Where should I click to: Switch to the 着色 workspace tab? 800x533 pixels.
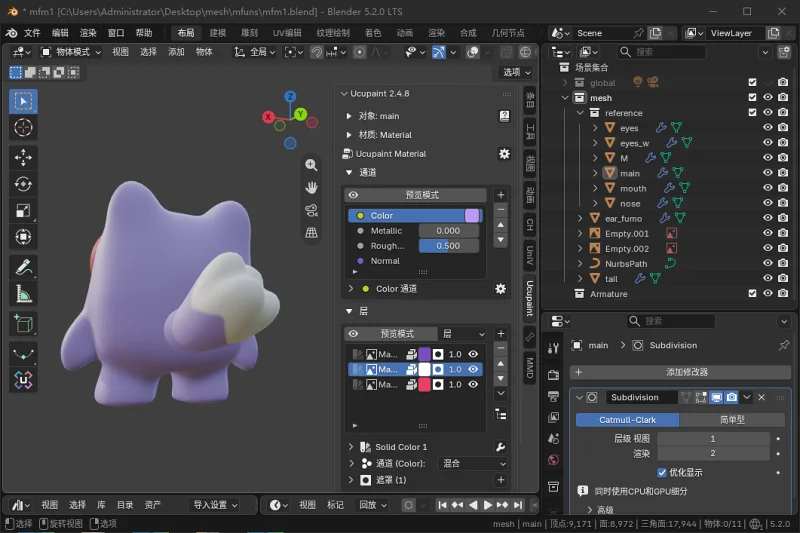click(373, 33)
